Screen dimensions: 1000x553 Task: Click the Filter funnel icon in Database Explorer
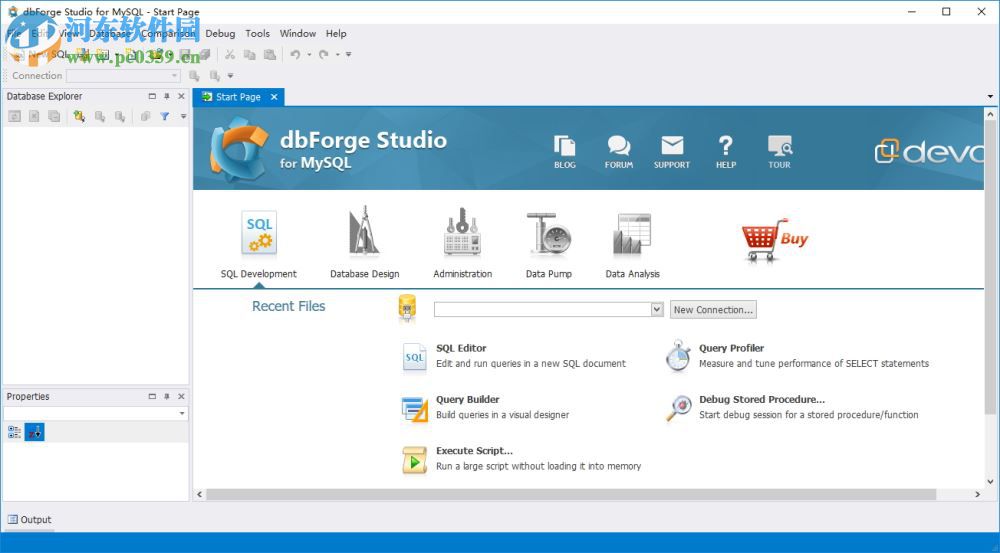tap(165, 116)
